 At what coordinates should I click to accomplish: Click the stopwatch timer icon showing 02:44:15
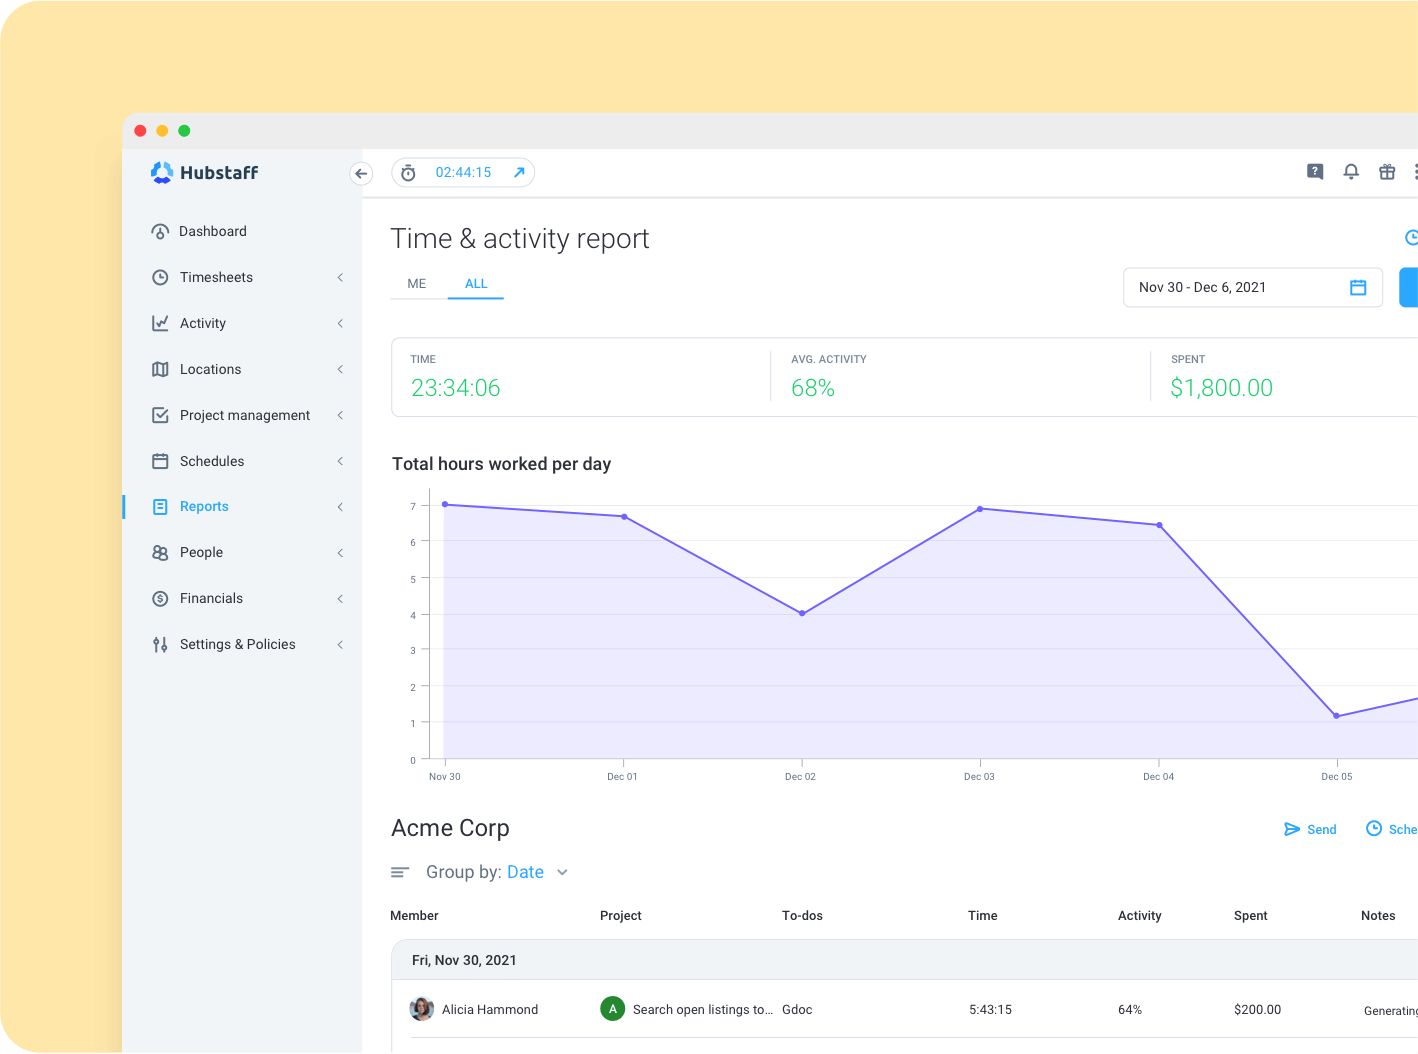tap(408, 172)
